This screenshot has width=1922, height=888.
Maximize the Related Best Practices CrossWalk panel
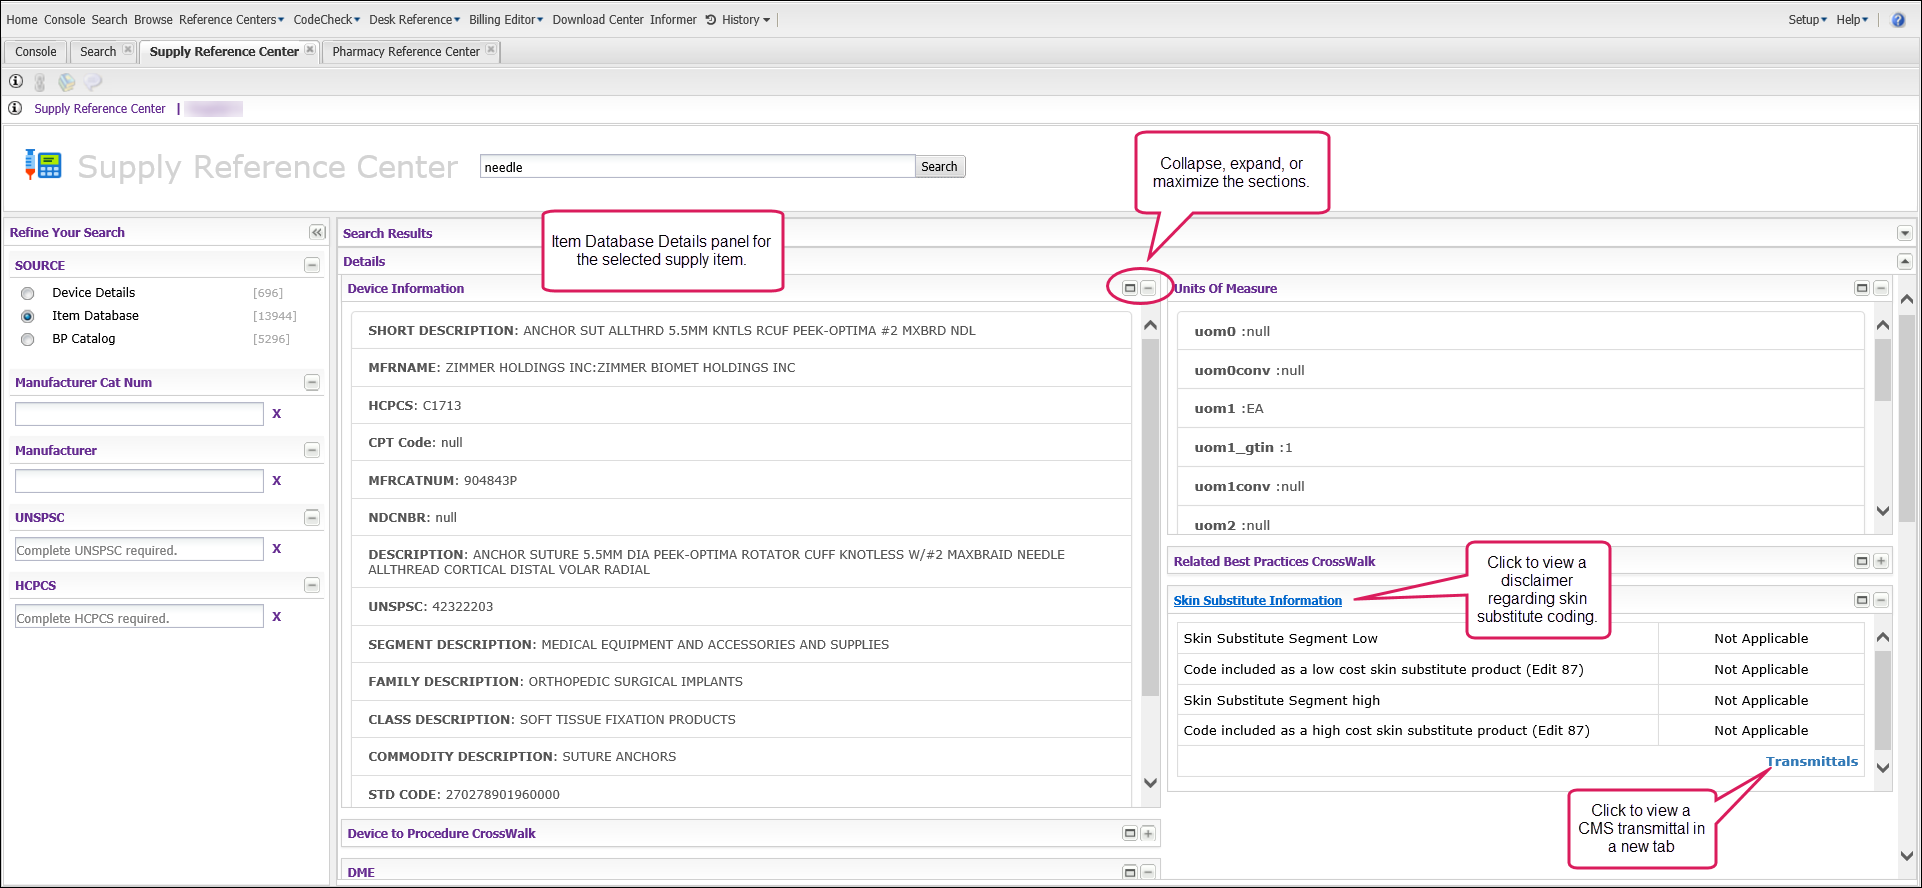pos(1861,561)
